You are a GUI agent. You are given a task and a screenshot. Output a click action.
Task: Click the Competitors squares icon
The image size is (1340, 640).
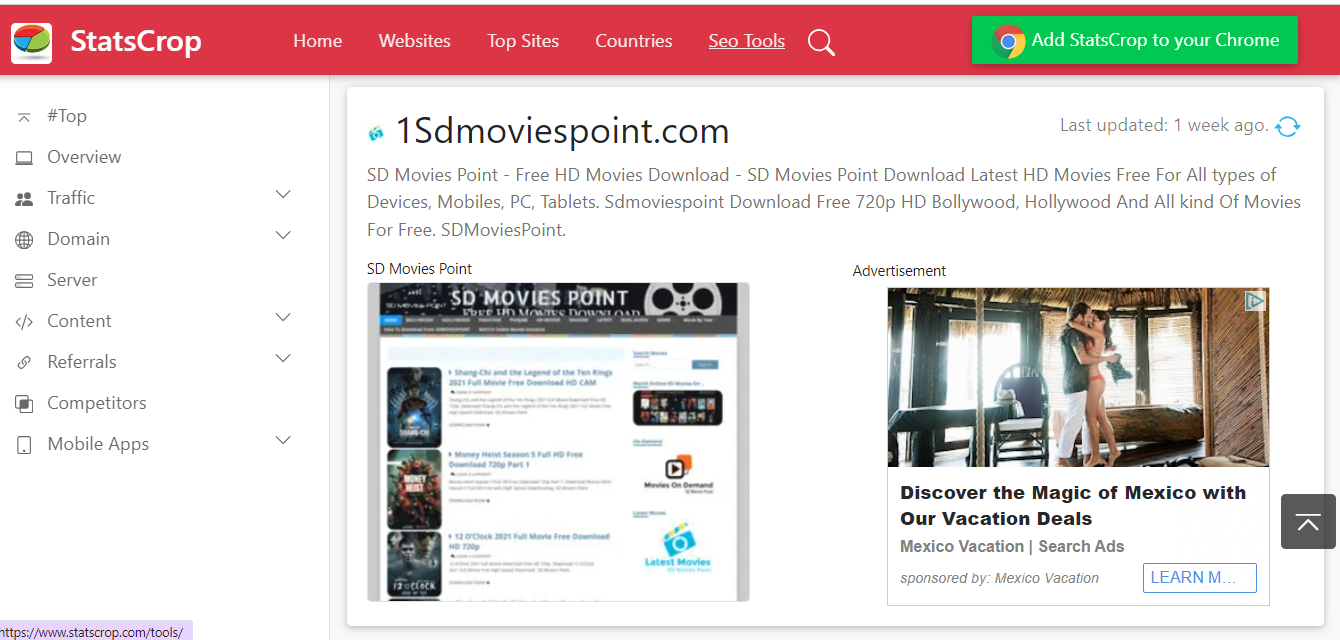[24, 404]
